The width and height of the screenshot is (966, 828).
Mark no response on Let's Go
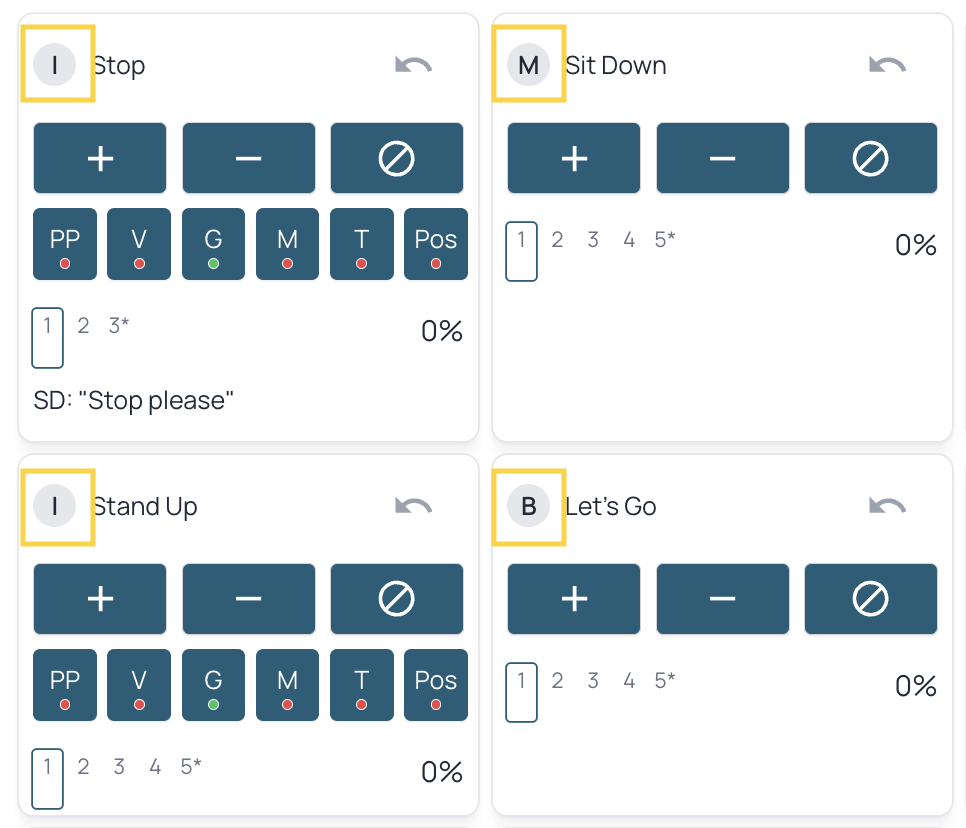[871, 599]
